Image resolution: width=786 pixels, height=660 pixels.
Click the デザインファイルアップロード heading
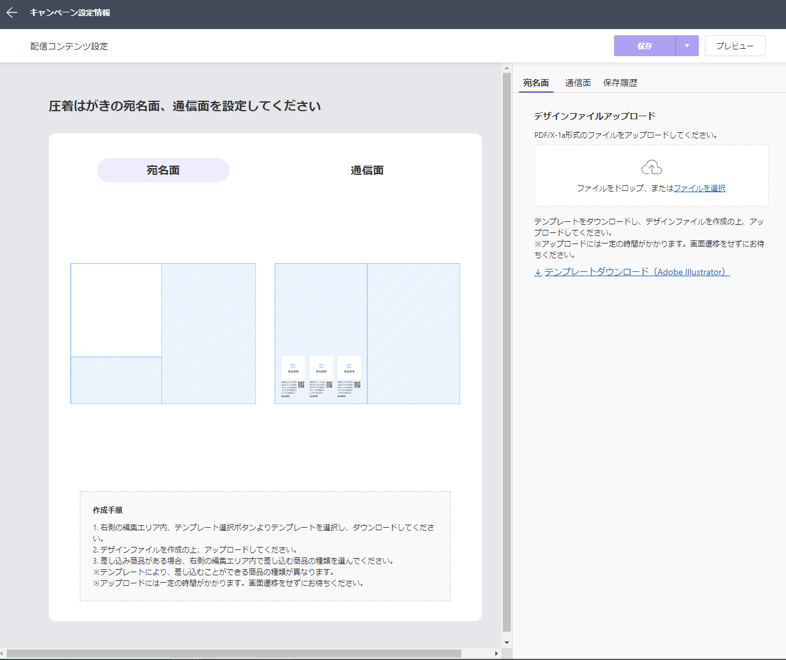tap(595, 116)
